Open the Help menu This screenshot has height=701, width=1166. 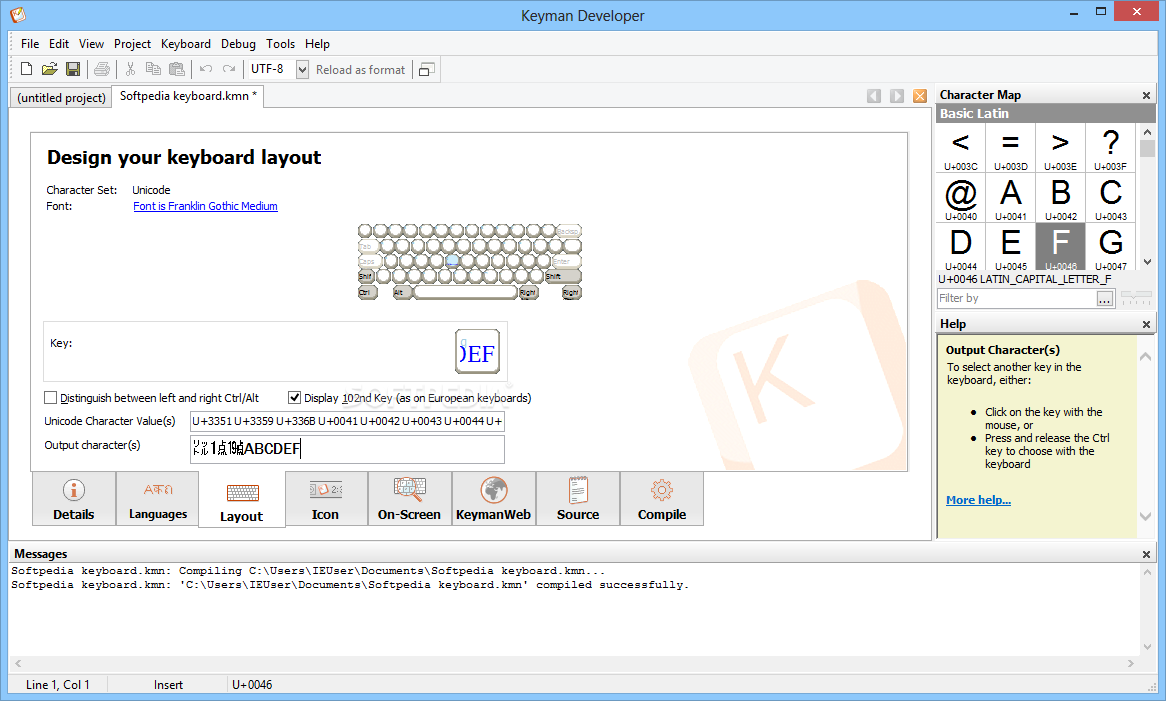tap(317, 44)
